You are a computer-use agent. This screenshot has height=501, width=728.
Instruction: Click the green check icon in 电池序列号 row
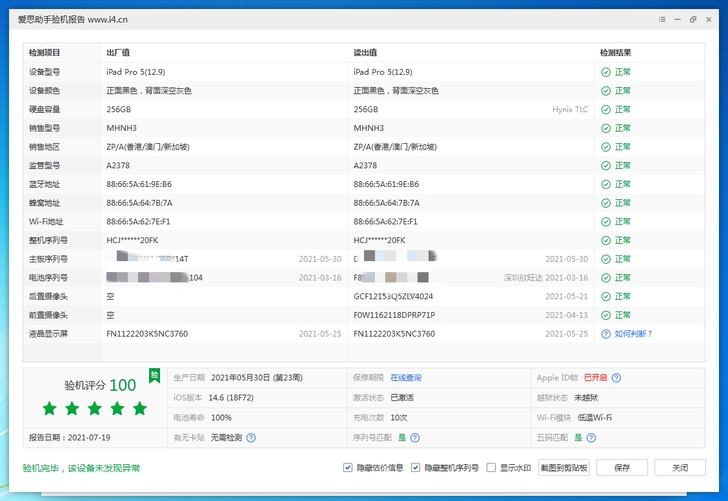pos(606,278)
